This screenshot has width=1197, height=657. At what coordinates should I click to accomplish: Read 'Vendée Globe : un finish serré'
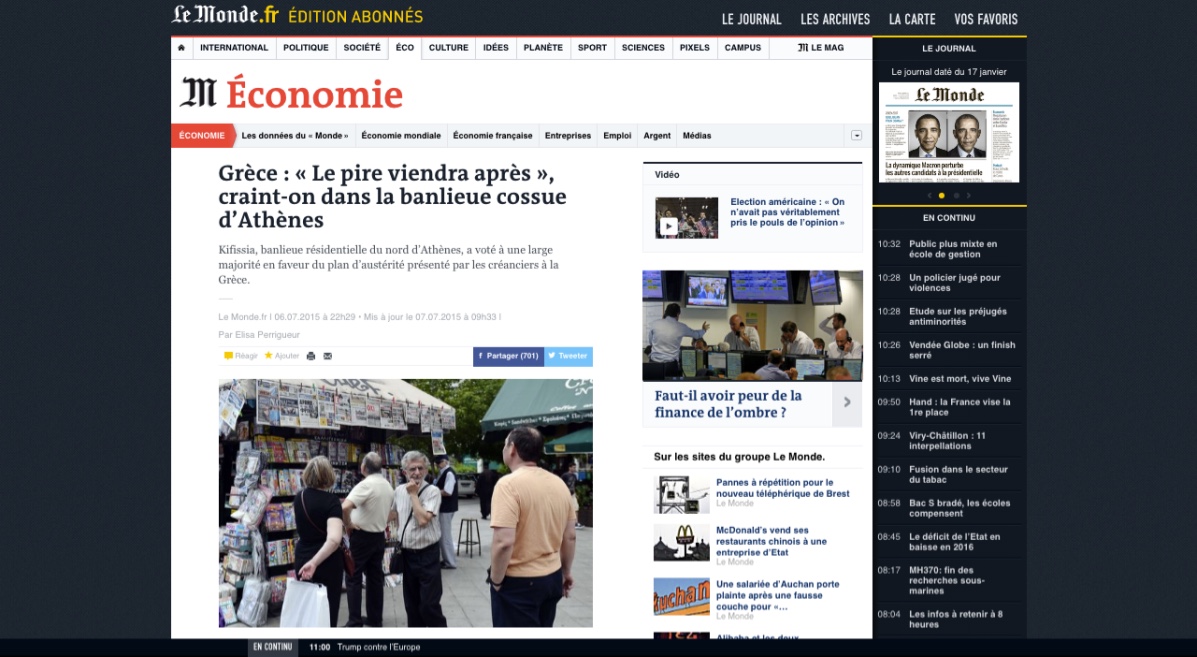962,350
